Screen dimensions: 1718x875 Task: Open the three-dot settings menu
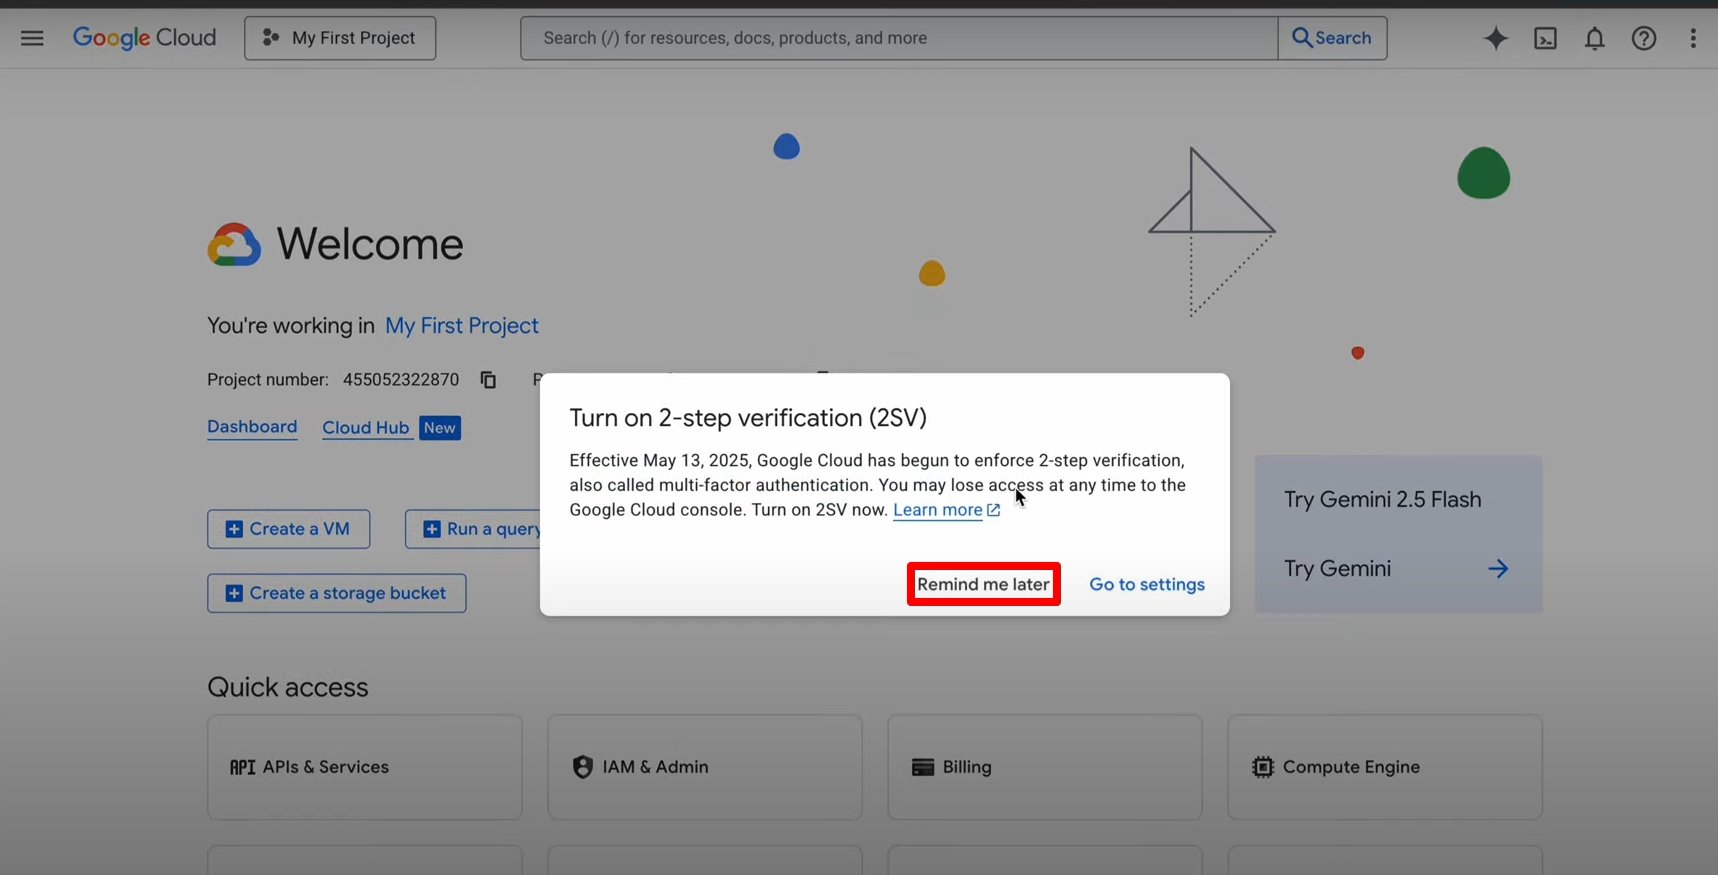1693,38
